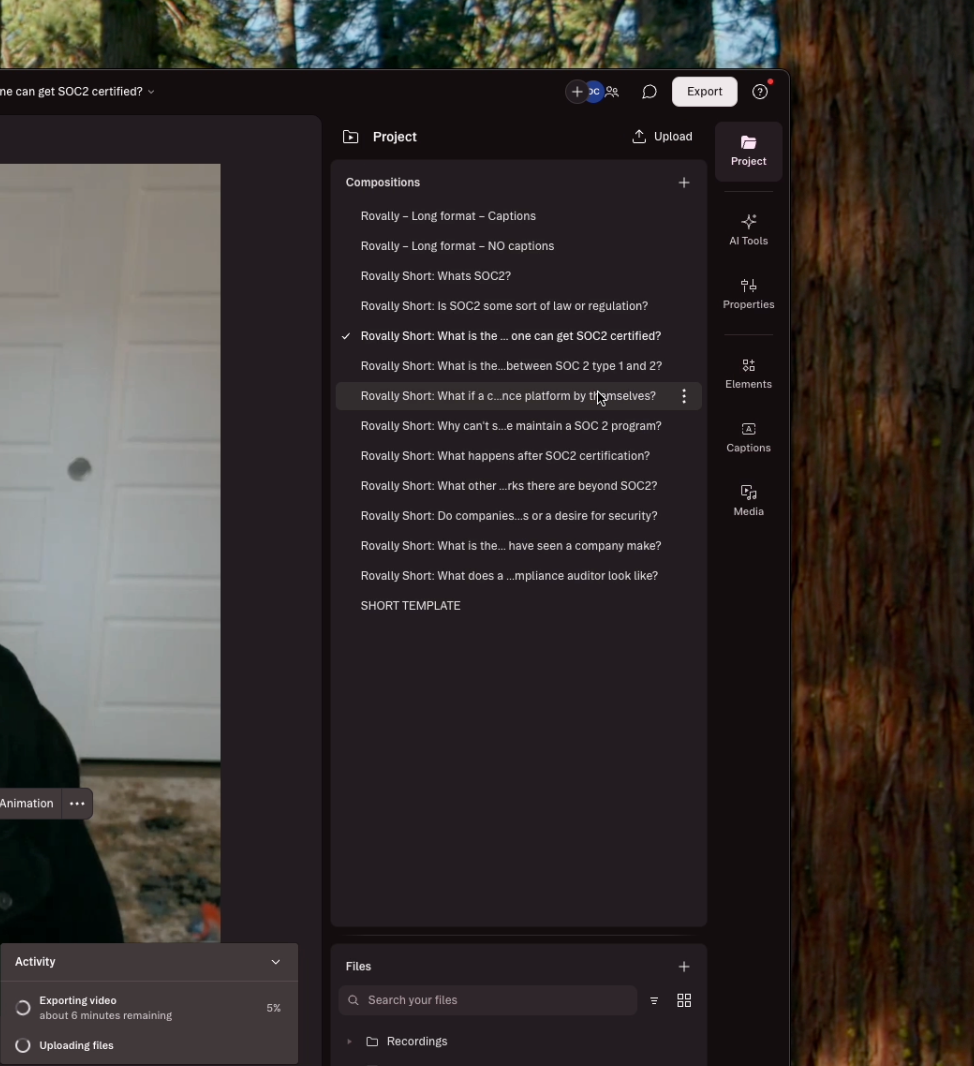Click the Animation button
This screenshot has height=1066, width=974.
pos(27,804)
